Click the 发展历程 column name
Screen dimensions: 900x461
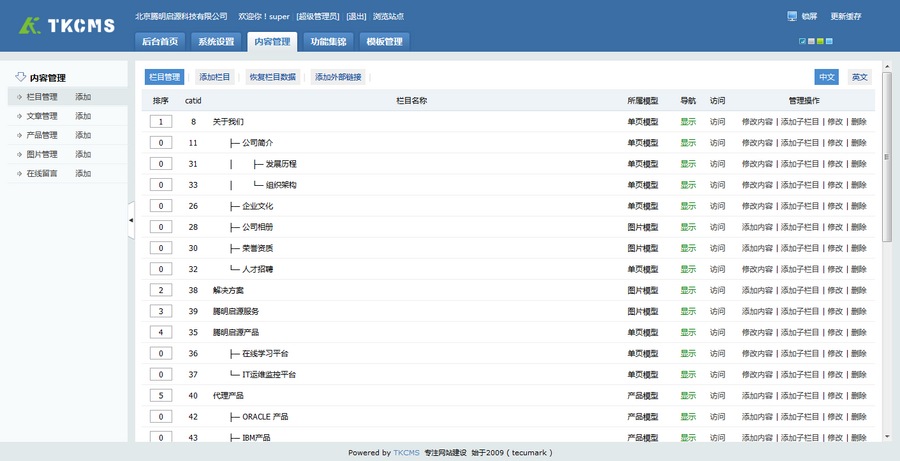281,164
